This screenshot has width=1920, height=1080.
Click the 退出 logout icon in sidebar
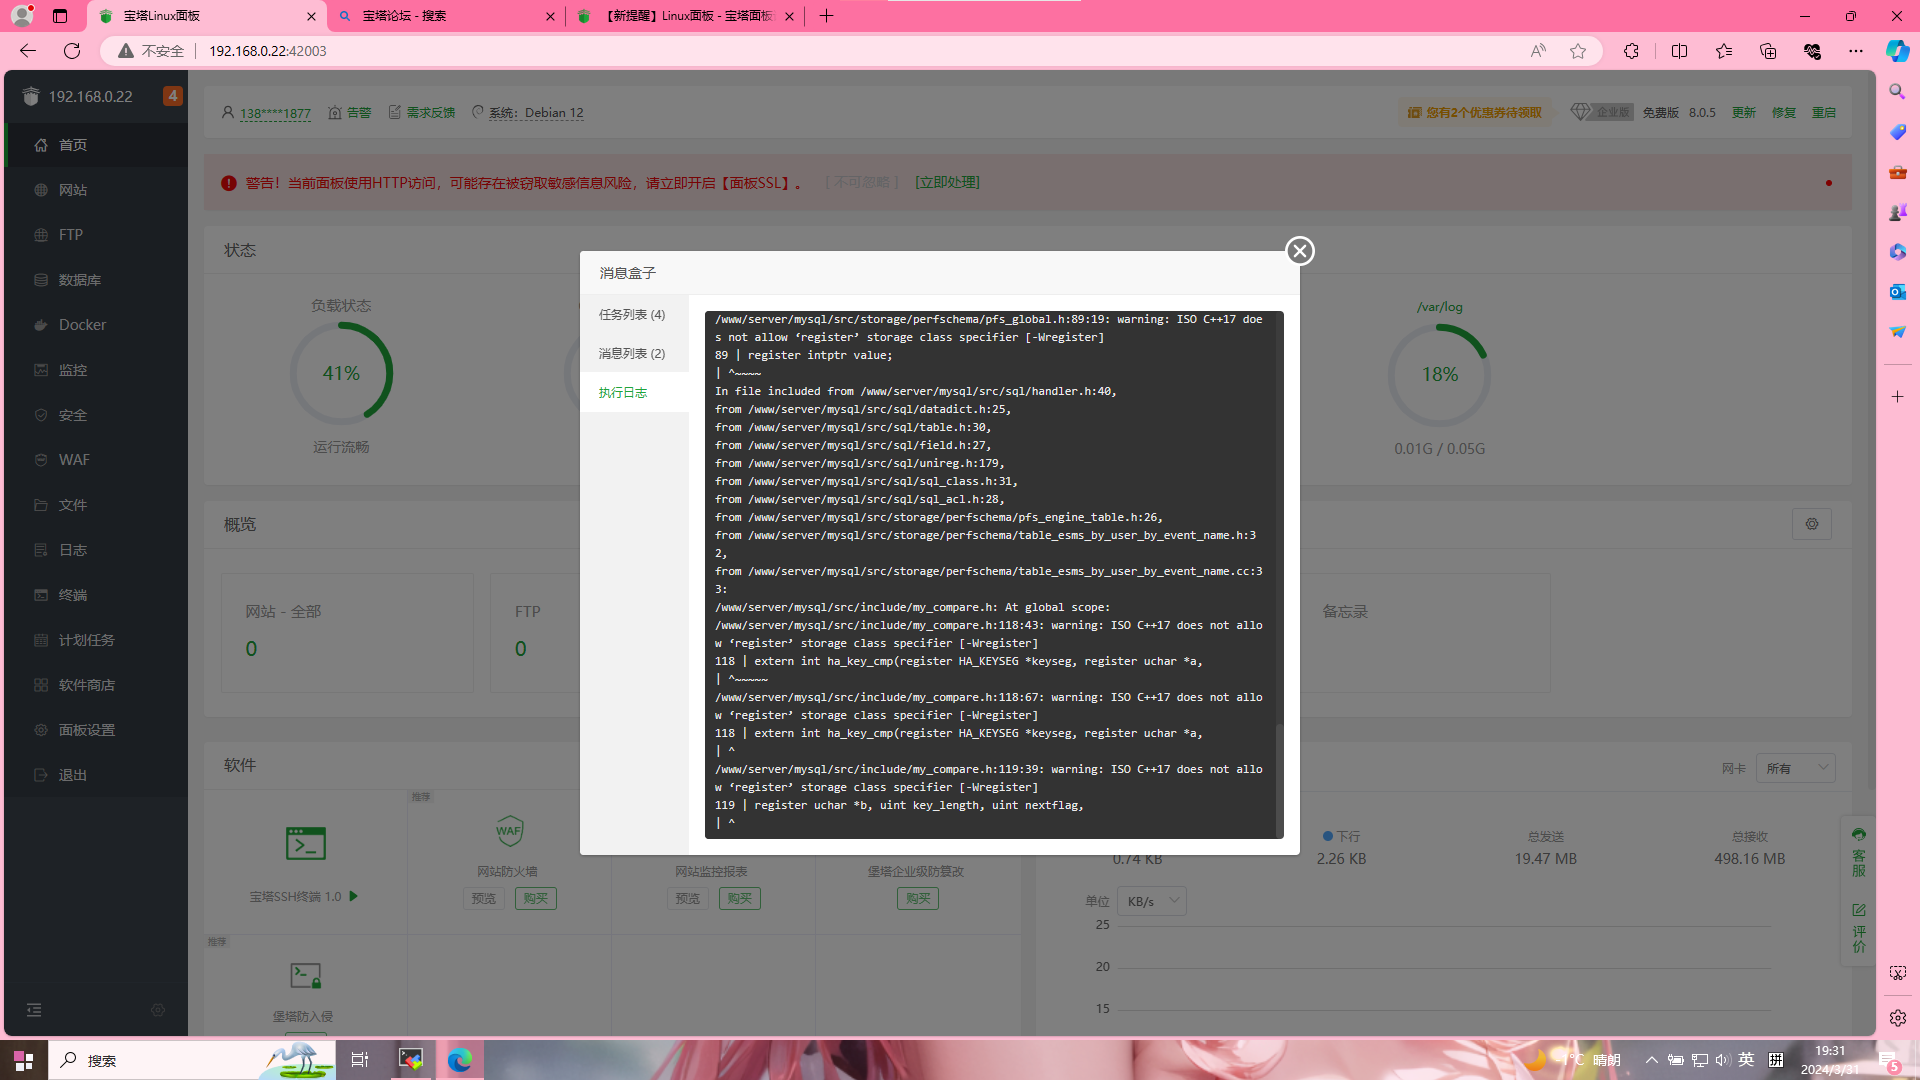click(41, 775)
